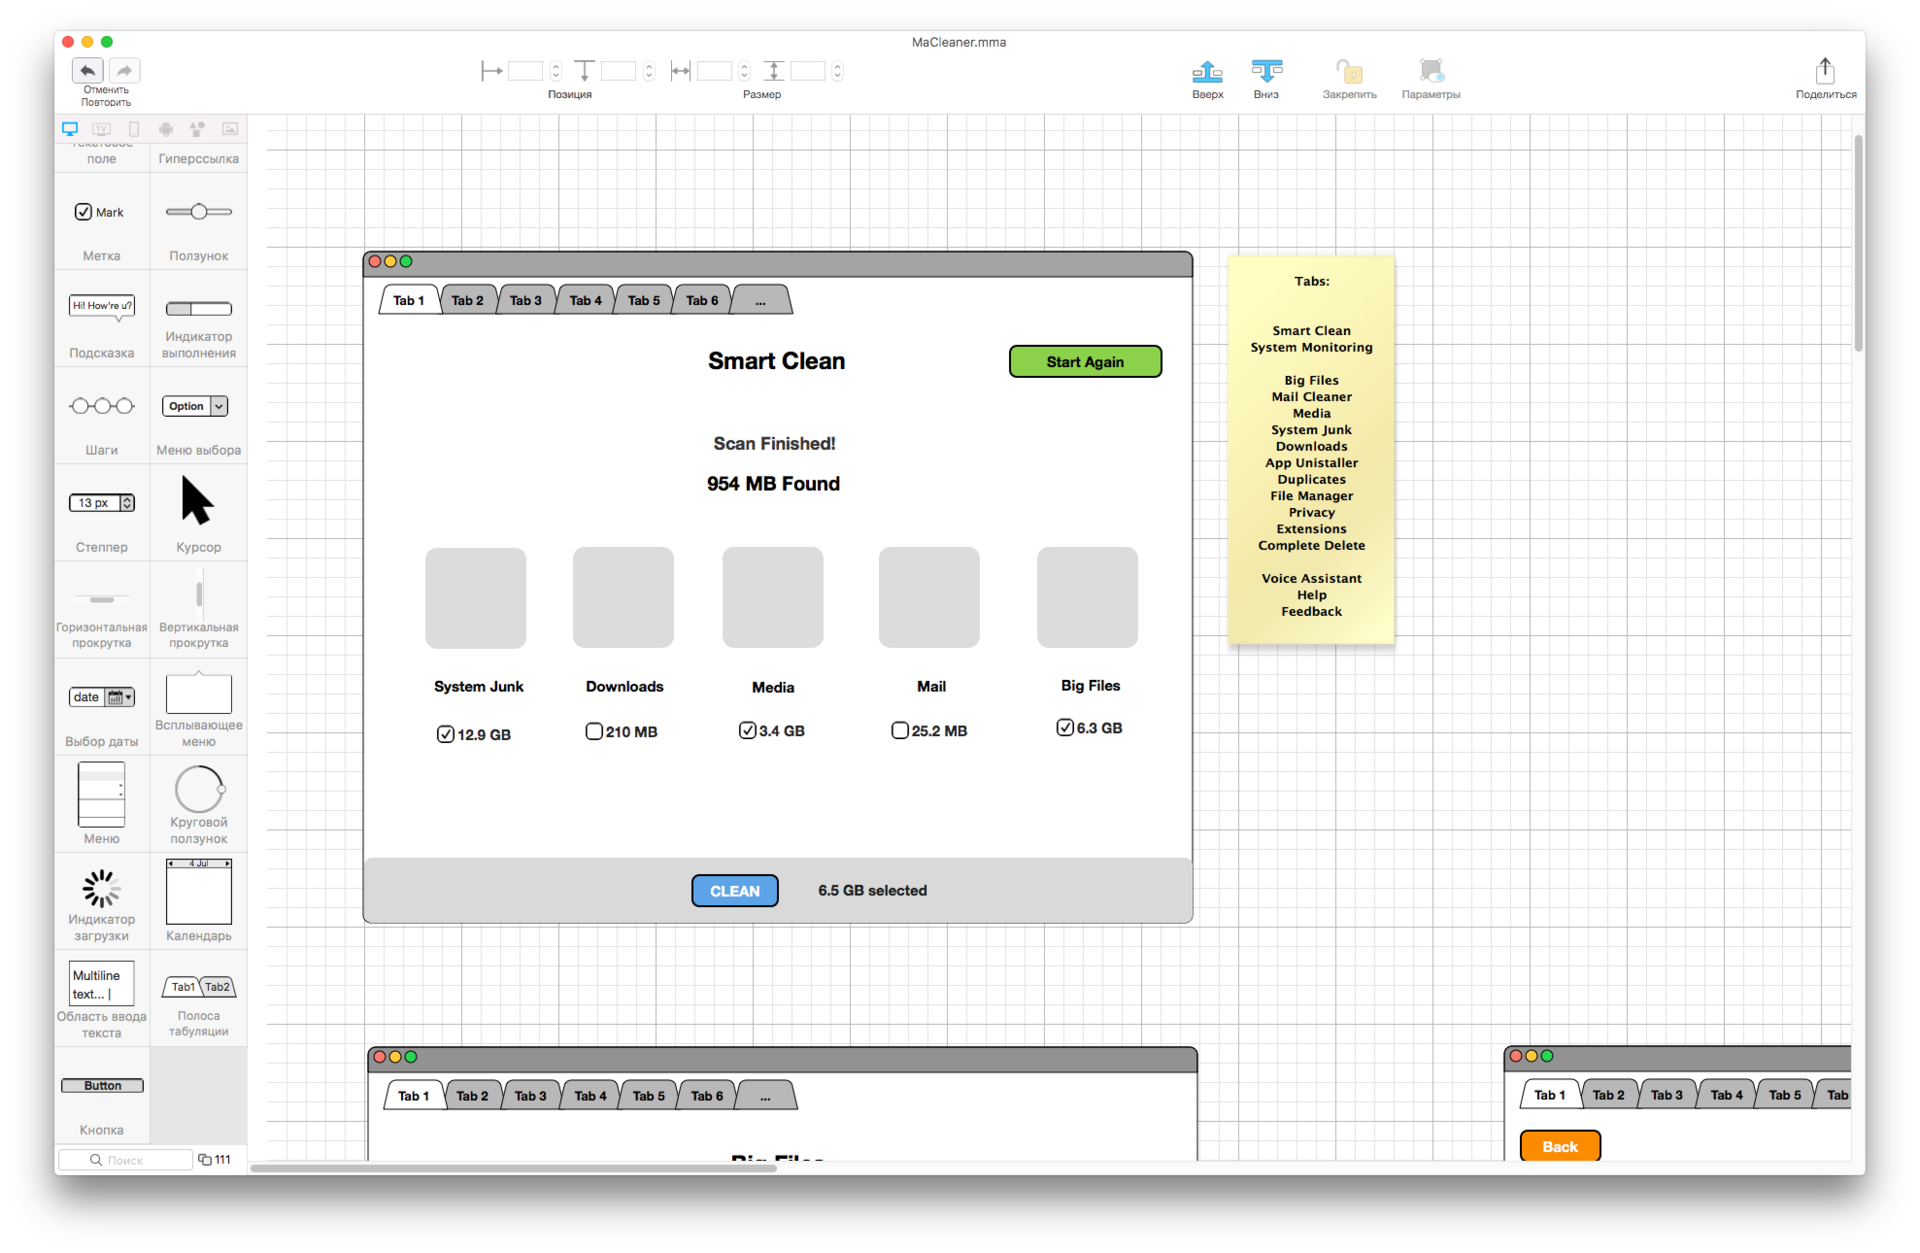Select Tab 4 in Smart Clean window
The width and height of the screenshot is (1920, 1253).
(585, 300)
